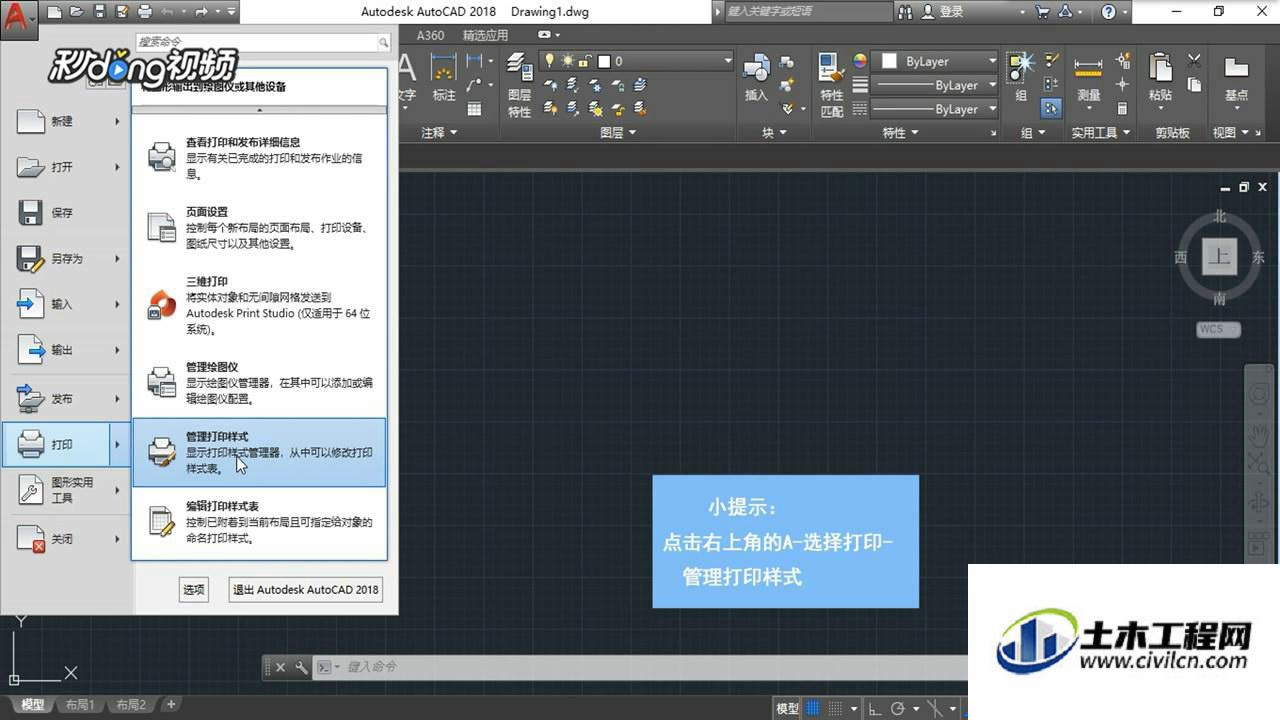
Task: Open the ByLayer object color dropdown
Action: (934, 61)
